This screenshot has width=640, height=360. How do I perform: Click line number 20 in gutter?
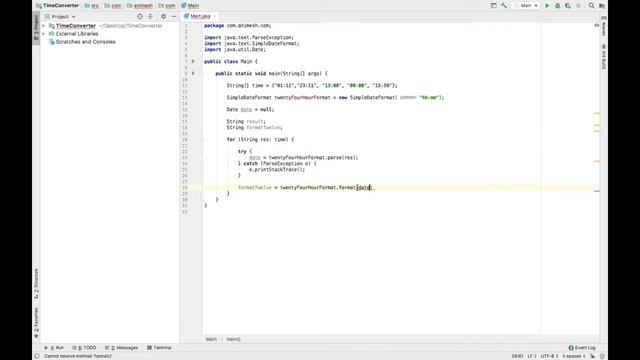coord(185,140)
